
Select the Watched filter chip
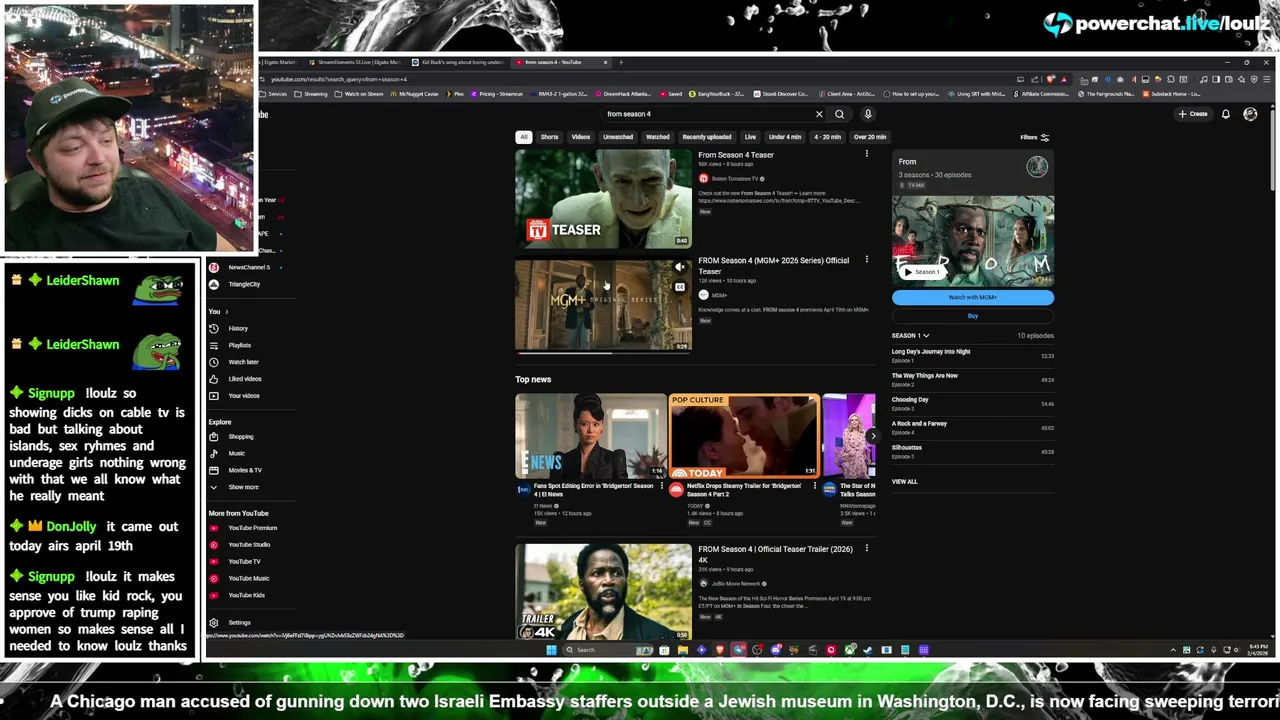tap(657, 137)
